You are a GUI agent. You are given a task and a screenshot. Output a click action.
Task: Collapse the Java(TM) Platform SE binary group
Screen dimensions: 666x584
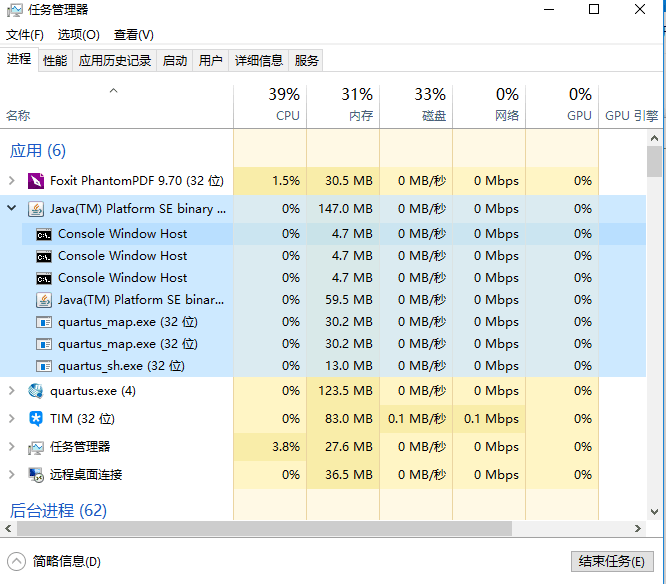pos(12,208)
